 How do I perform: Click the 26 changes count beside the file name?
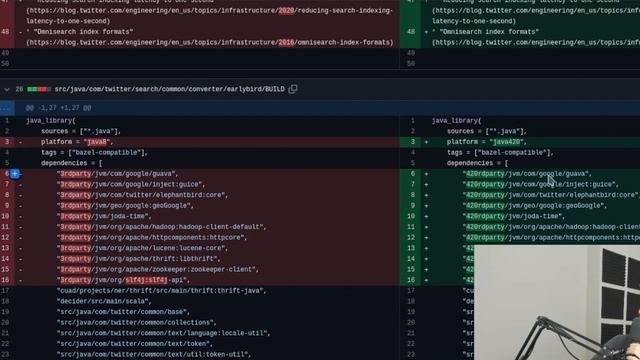point(19,89)
